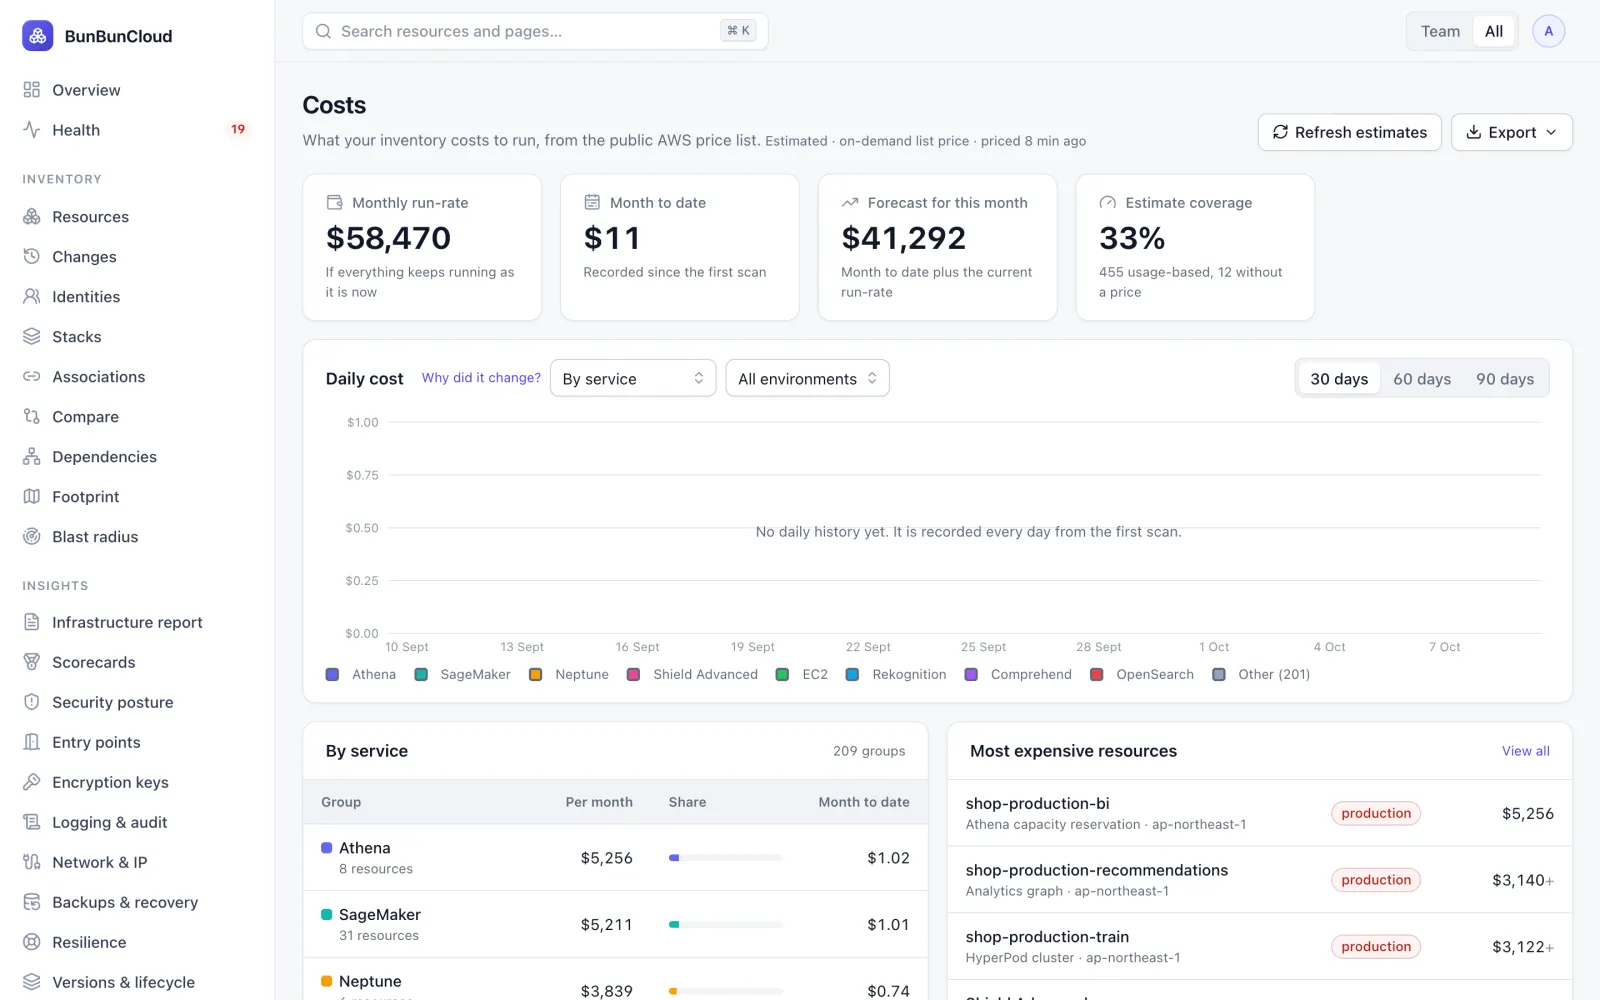Image resolution: width=1600 pixels, height=1000 pixels.
Task: Switch scope toggle to All
Action: [x=1494, y=31]
